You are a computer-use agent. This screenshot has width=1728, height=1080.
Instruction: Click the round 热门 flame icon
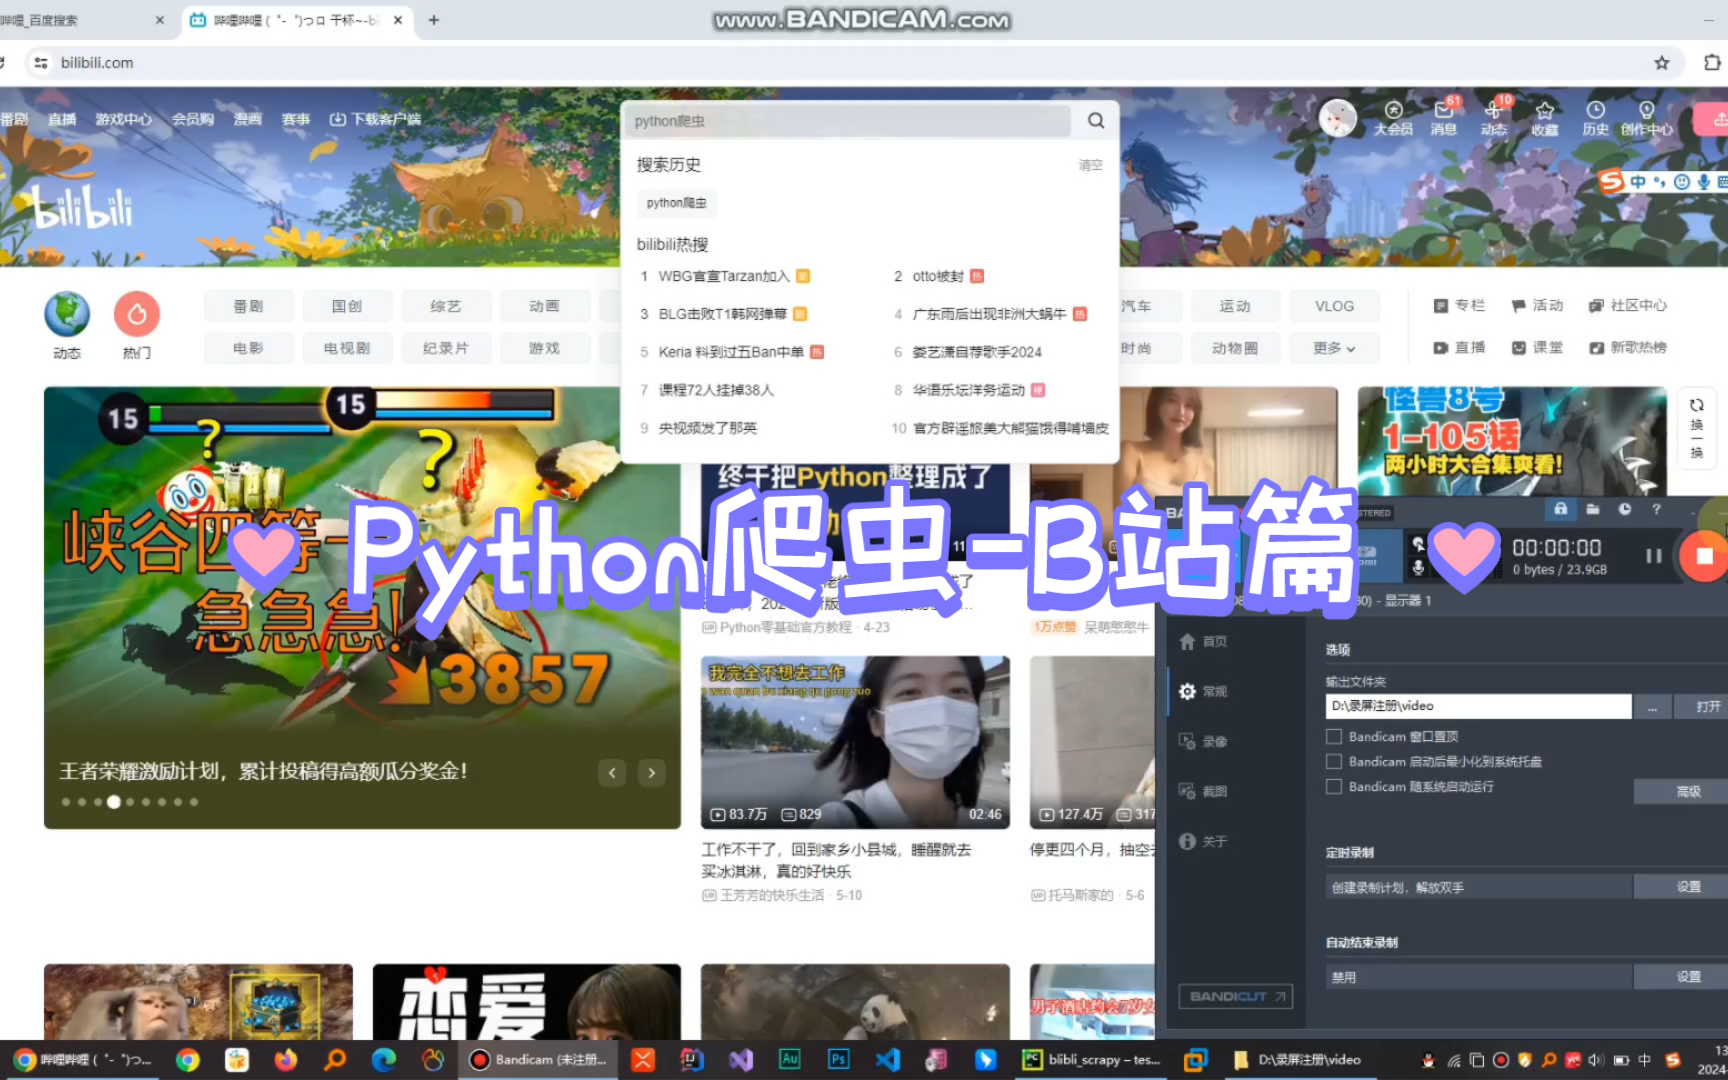137,314
